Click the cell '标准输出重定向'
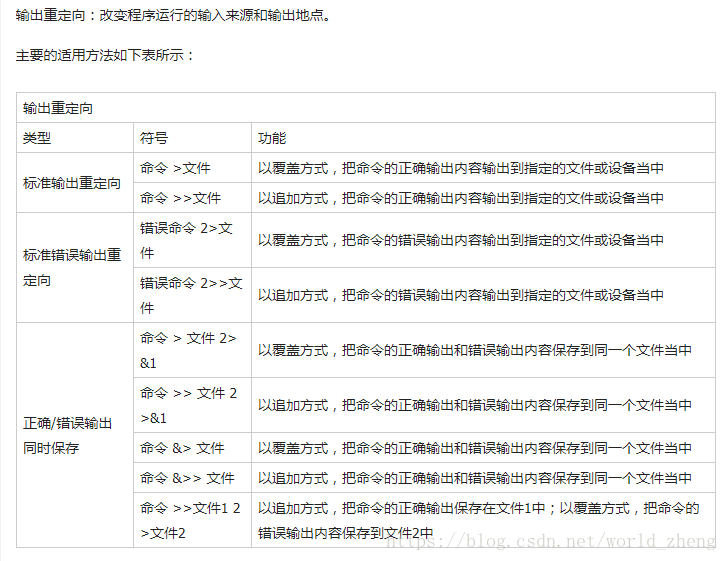 coord(75,183)
